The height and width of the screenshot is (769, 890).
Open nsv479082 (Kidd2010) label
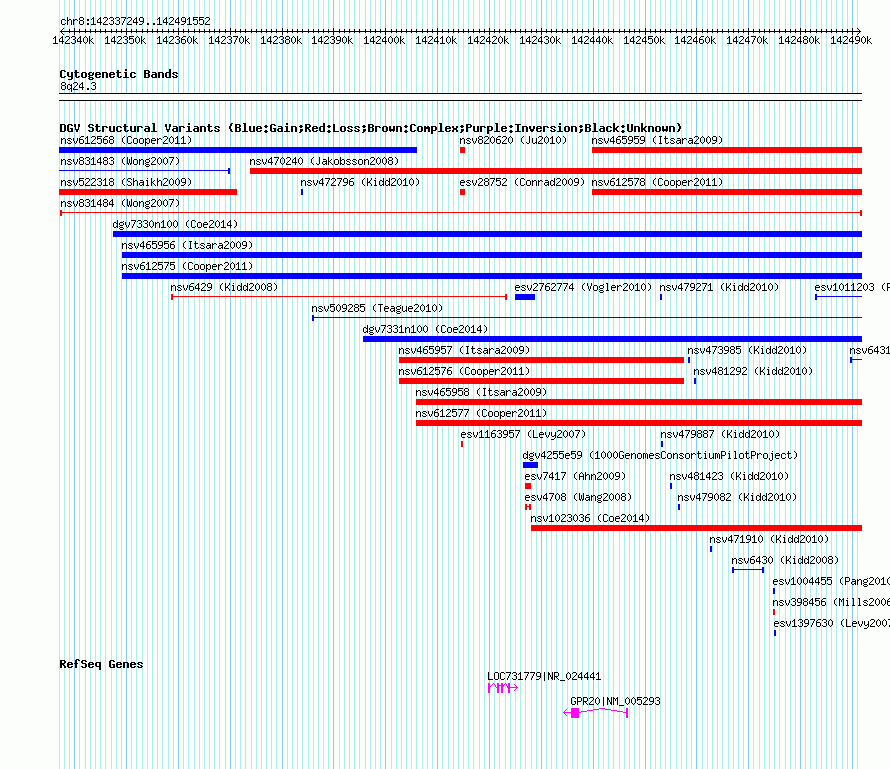coord(737,497)
